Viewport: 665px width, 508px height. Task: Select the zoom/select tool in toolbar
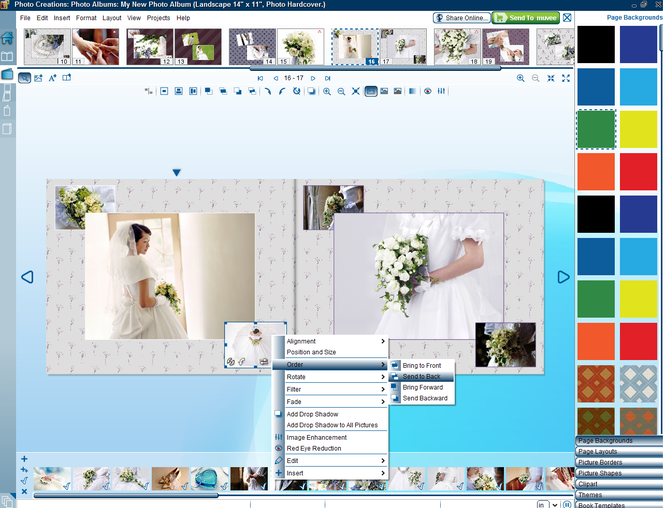tap(25, 78)
